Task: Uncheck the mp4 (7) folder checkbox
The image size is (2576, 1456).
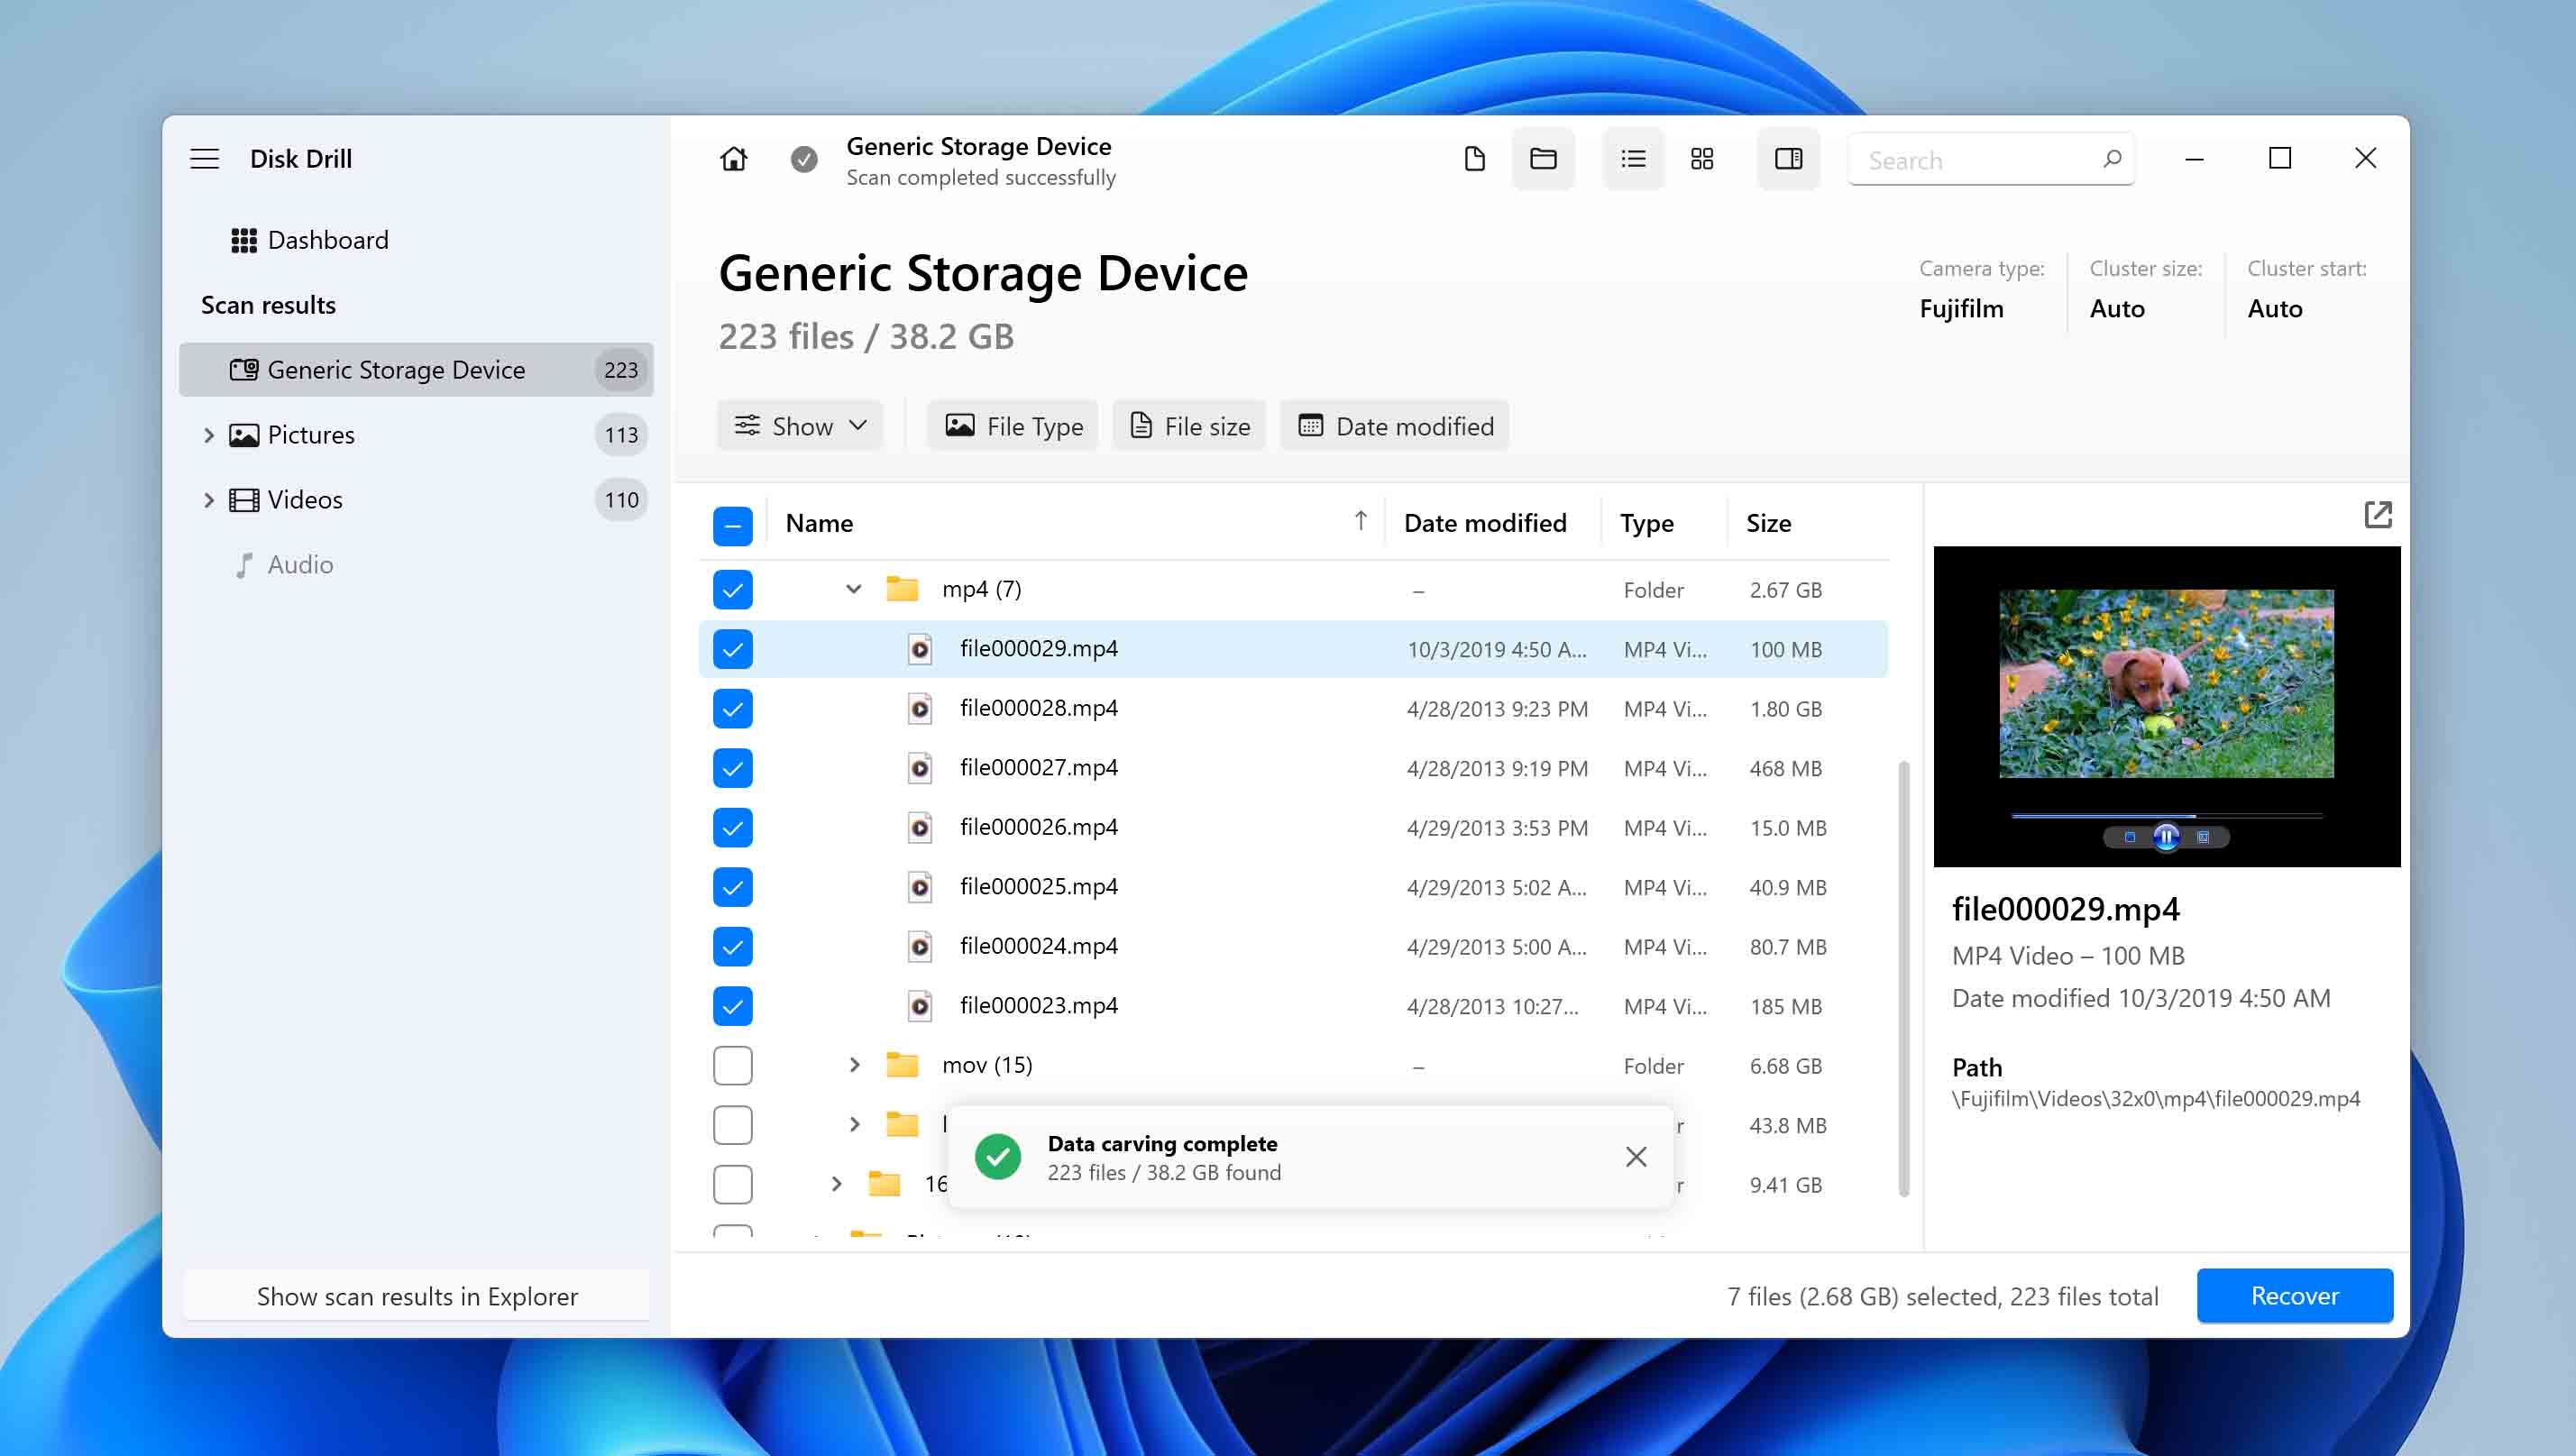Action: point(732,589)
